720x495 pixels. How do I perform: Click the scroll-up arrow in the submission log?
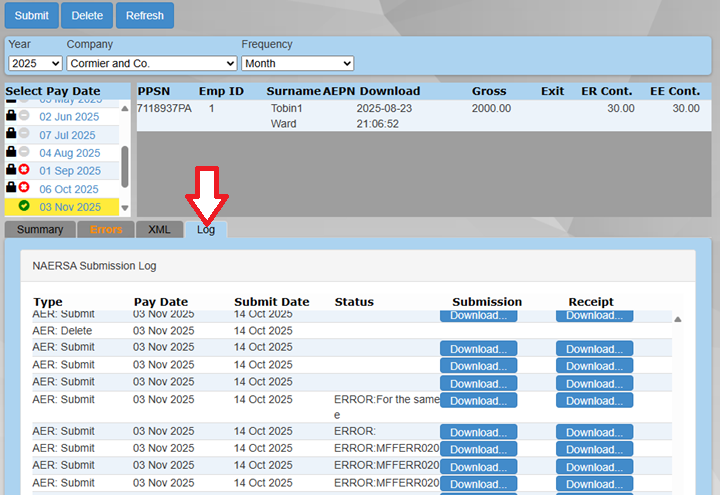(x=678, y=320)
